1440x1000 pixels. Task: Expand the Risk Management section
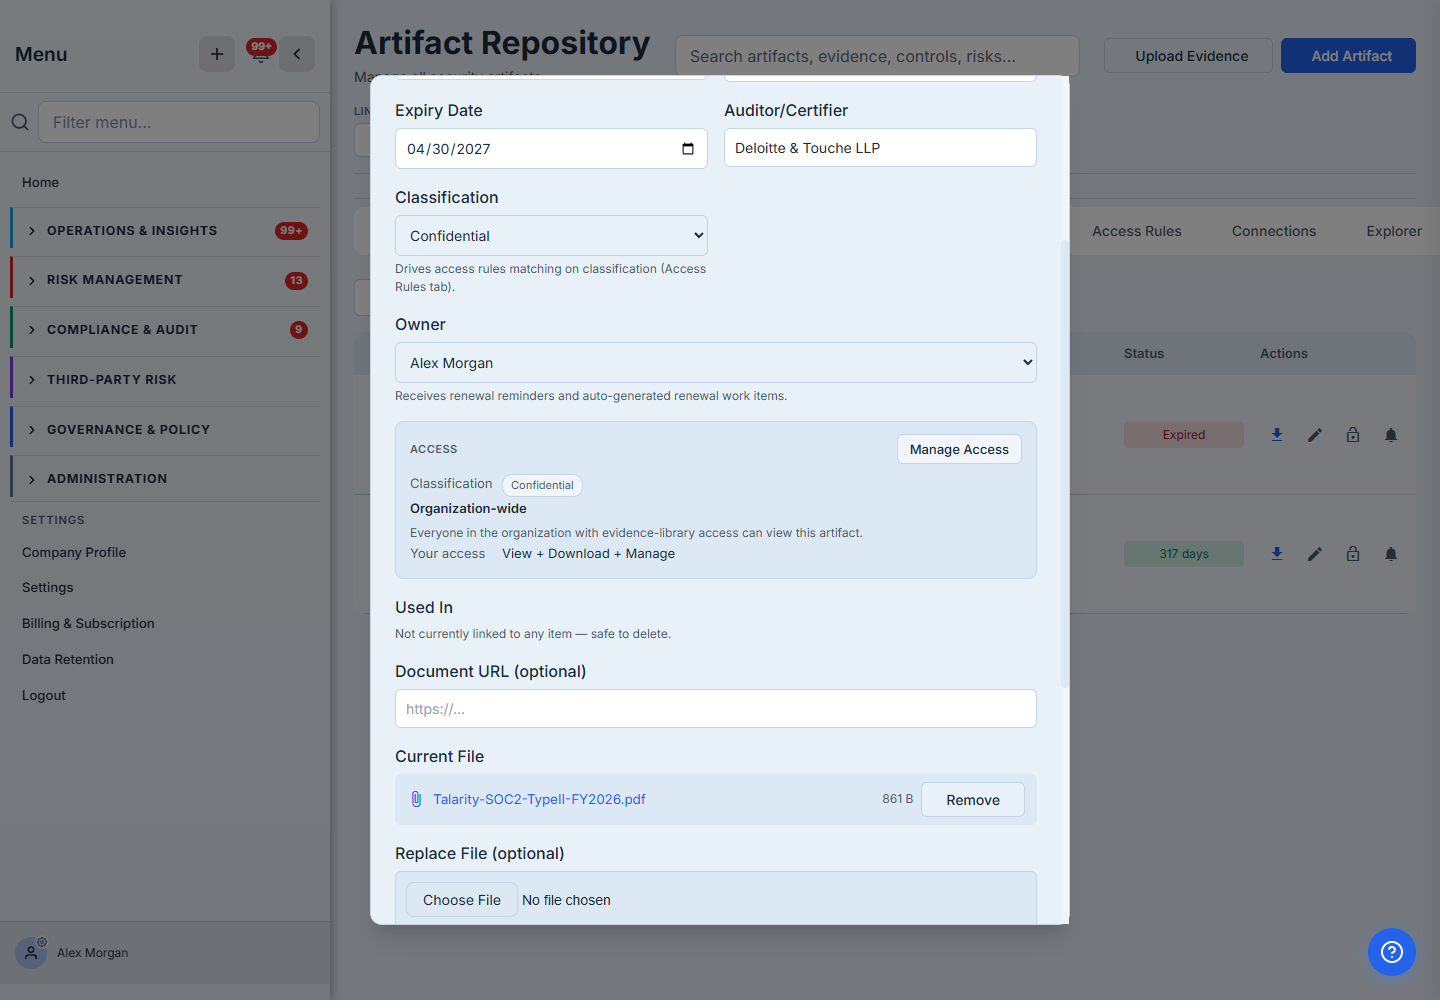[x=165, y=280]
